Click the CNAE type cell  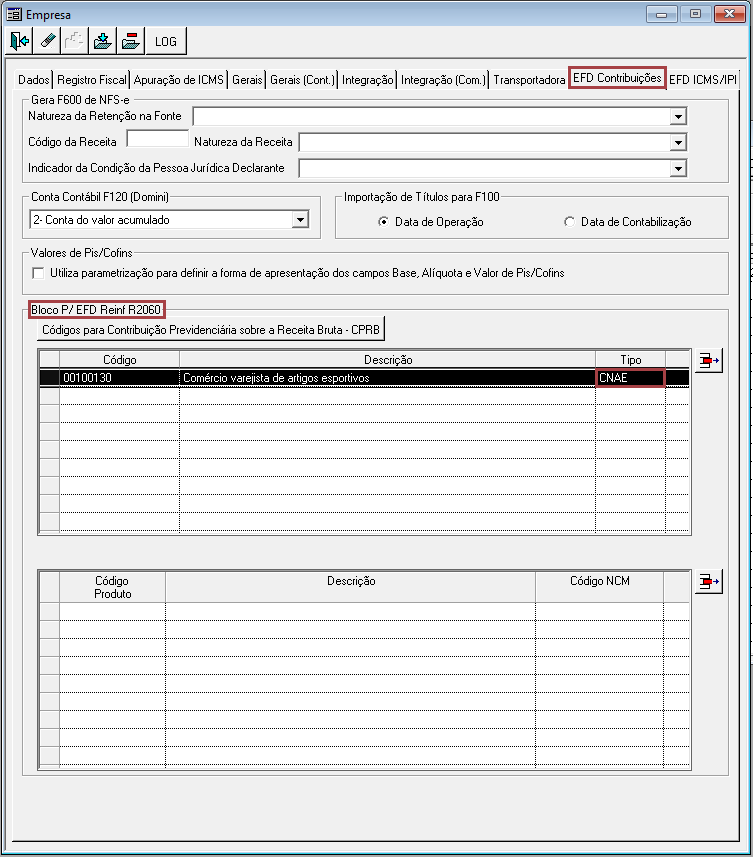tap(630, 378)
